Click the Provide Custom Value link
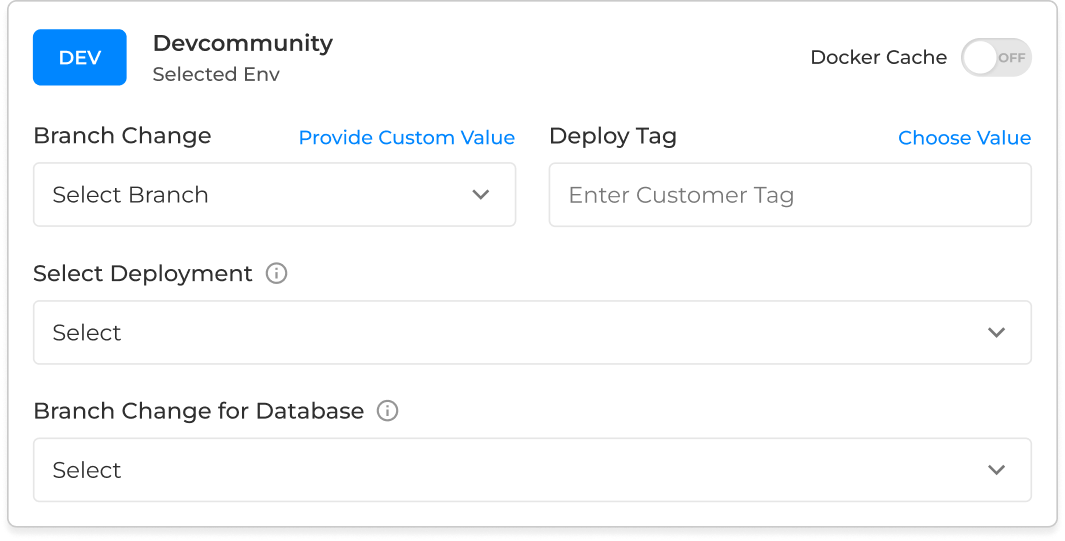Screen dimensions: 1065x541 406,138
